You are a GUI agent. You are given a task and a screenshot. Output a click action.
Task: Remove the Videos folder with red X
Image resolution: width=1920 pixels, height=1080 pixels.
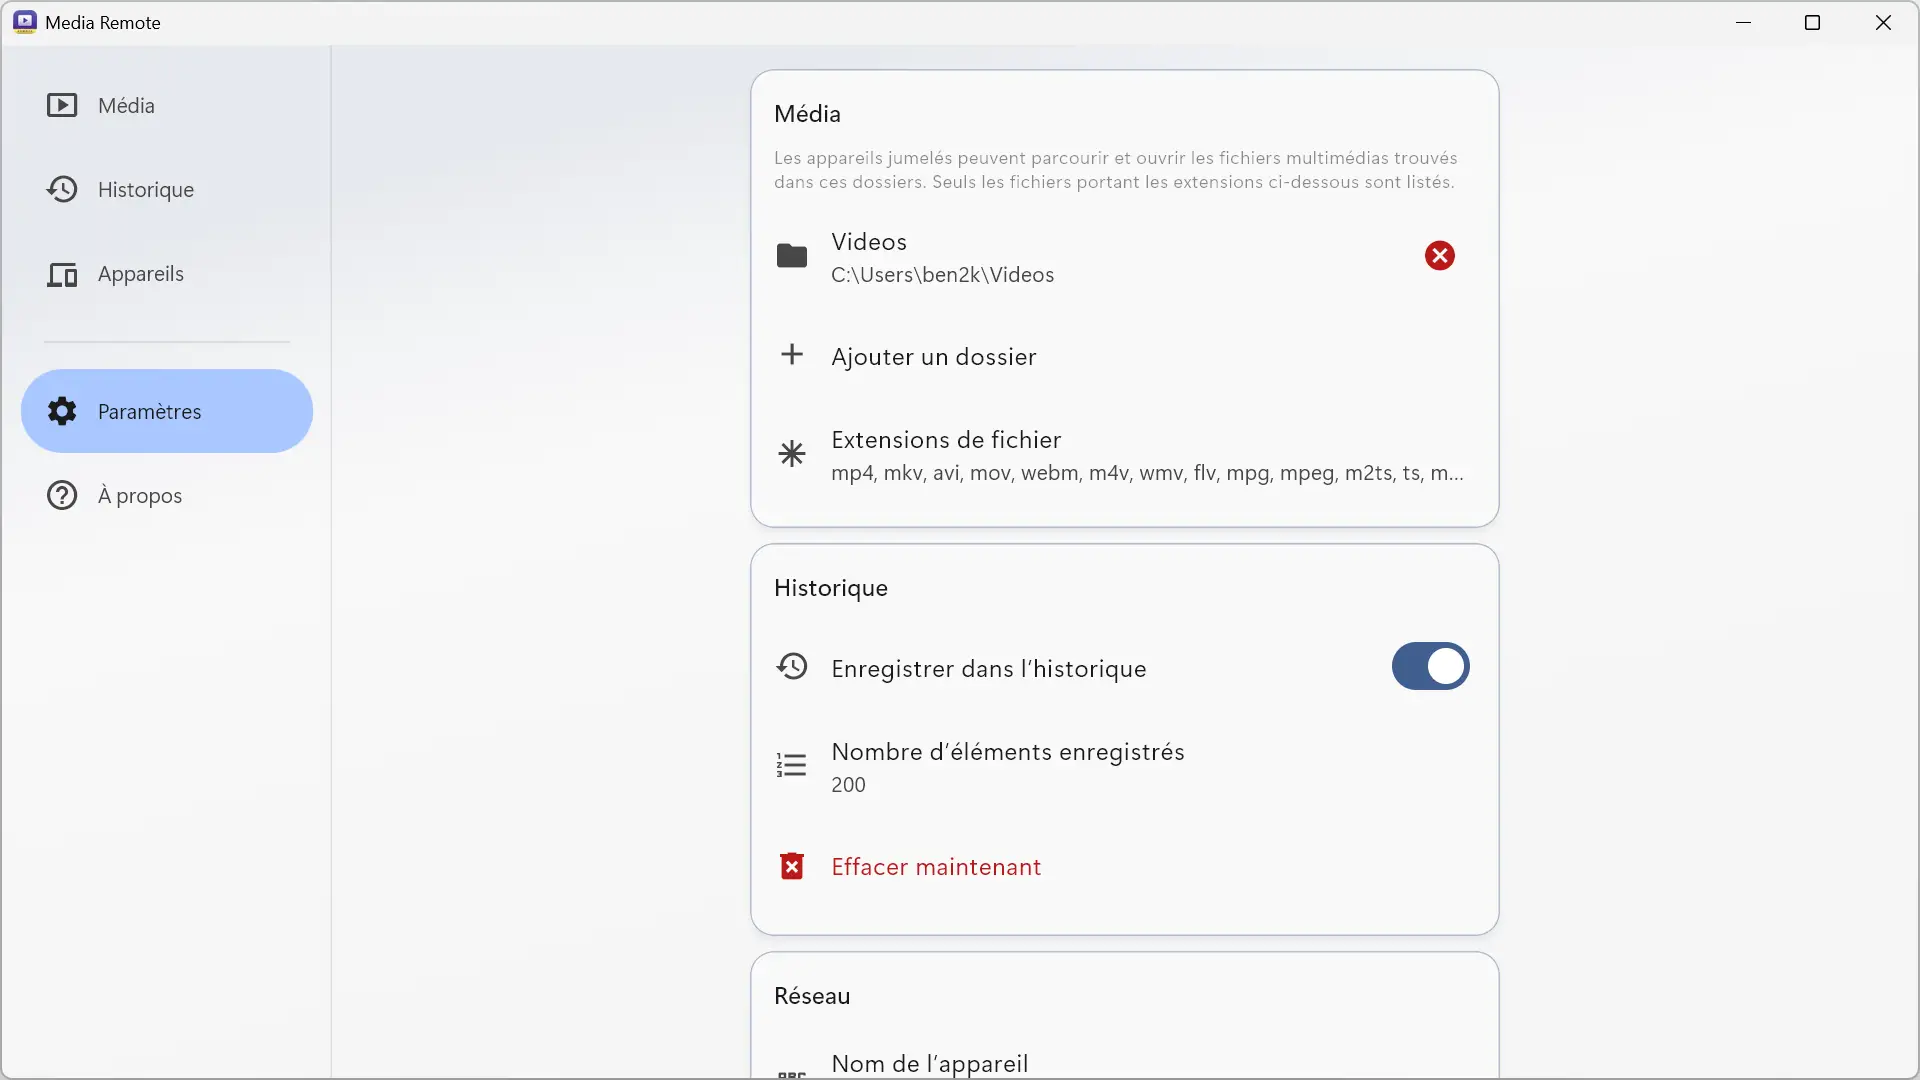(1440, 256)
